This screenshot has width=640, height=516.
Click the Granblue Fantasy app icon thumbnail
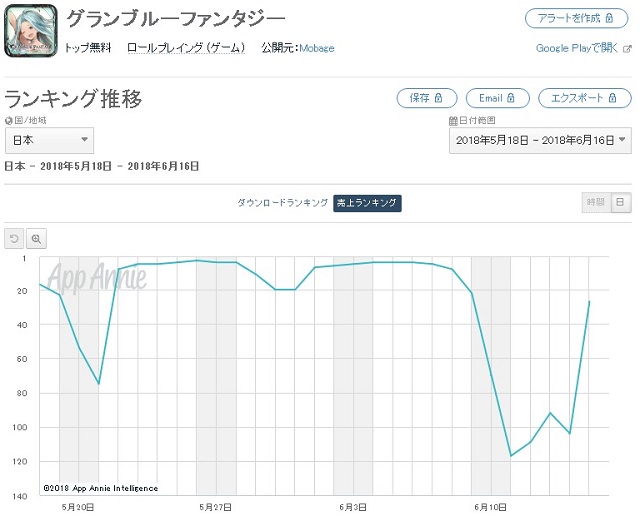pos(31,31)
